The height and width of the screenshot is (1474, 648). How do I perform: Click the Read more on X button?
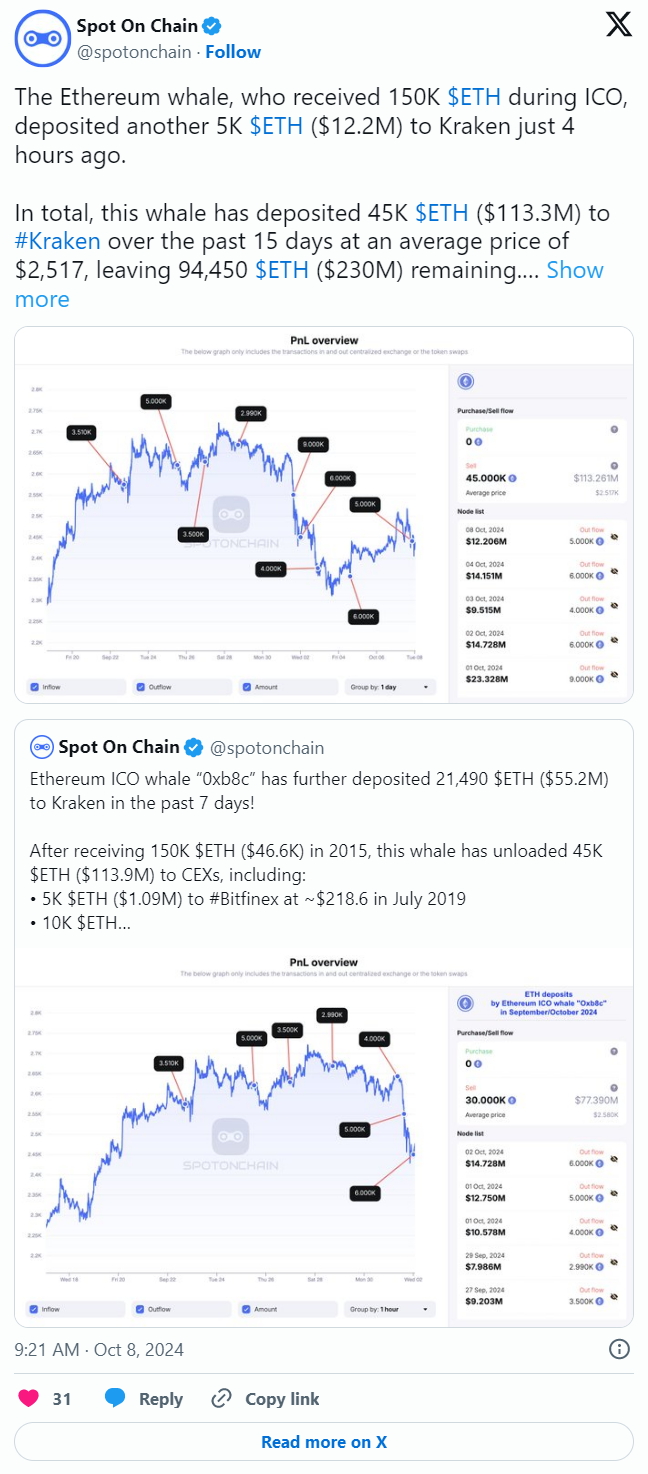coord(324,1442)
